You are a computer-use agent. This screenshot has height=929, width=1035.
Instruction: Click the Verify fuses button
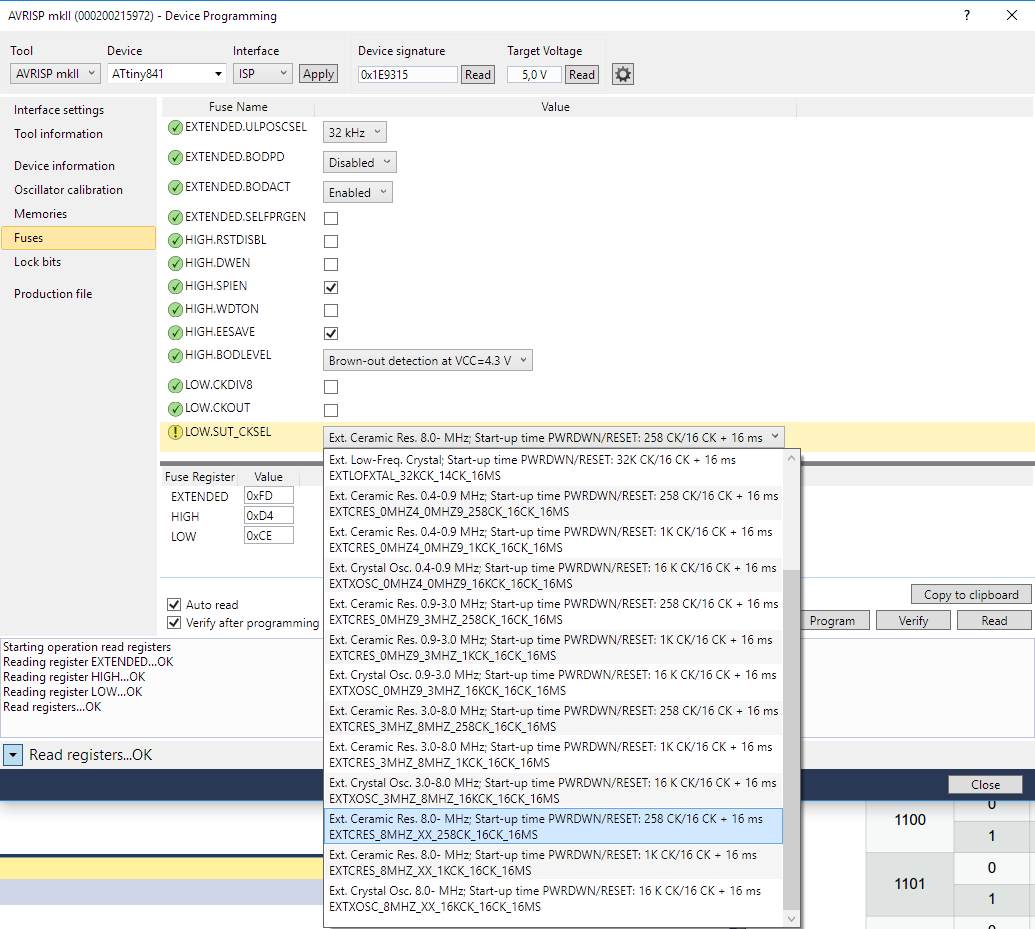click(x=913, y=621)
